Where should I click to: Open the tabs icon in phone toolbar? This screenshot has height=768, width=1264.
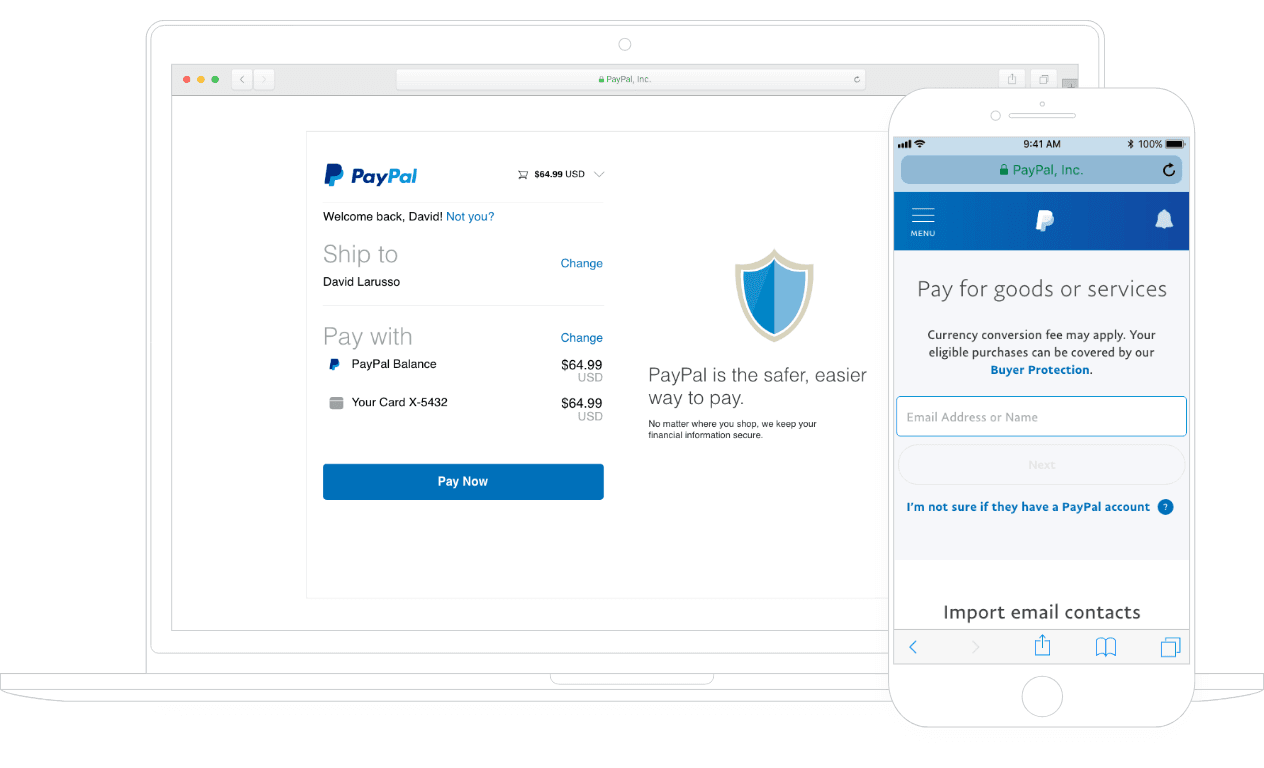1170,647
